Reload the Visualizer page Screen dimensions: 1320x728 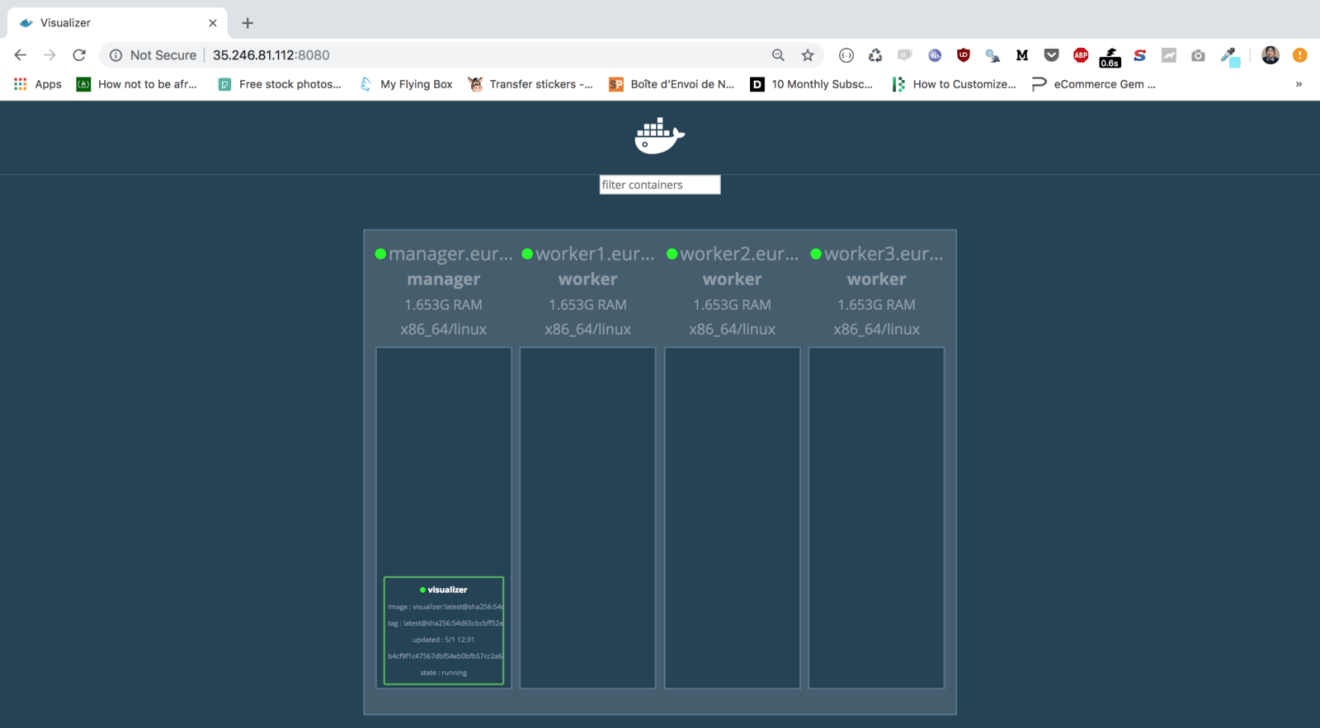point(79,55)
